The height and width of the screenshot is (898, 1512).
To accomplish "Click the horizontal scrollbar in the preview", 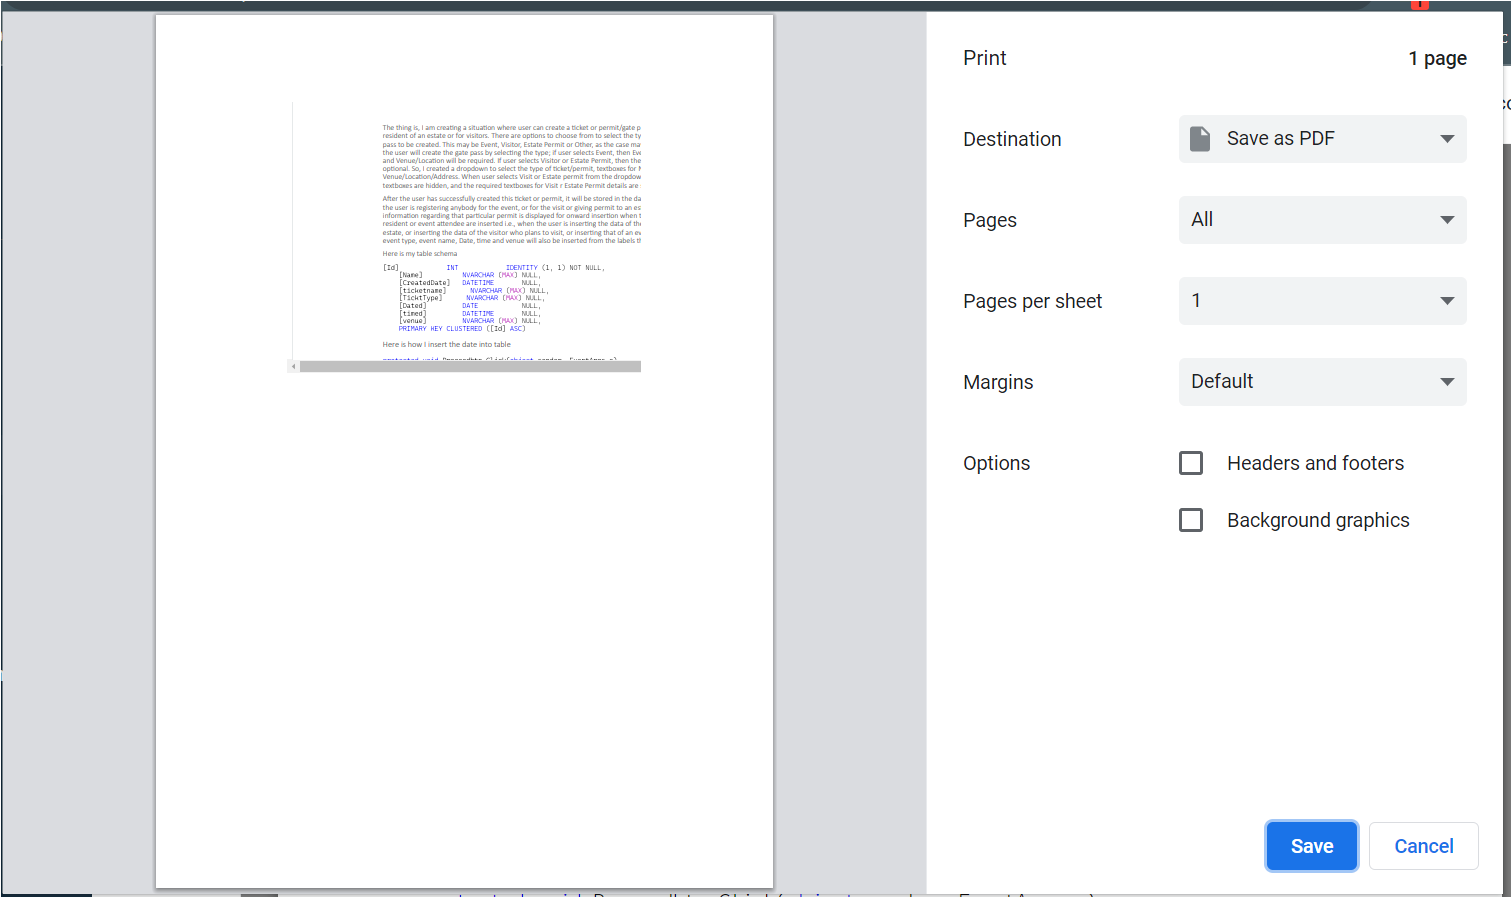I will coord(470,367).
